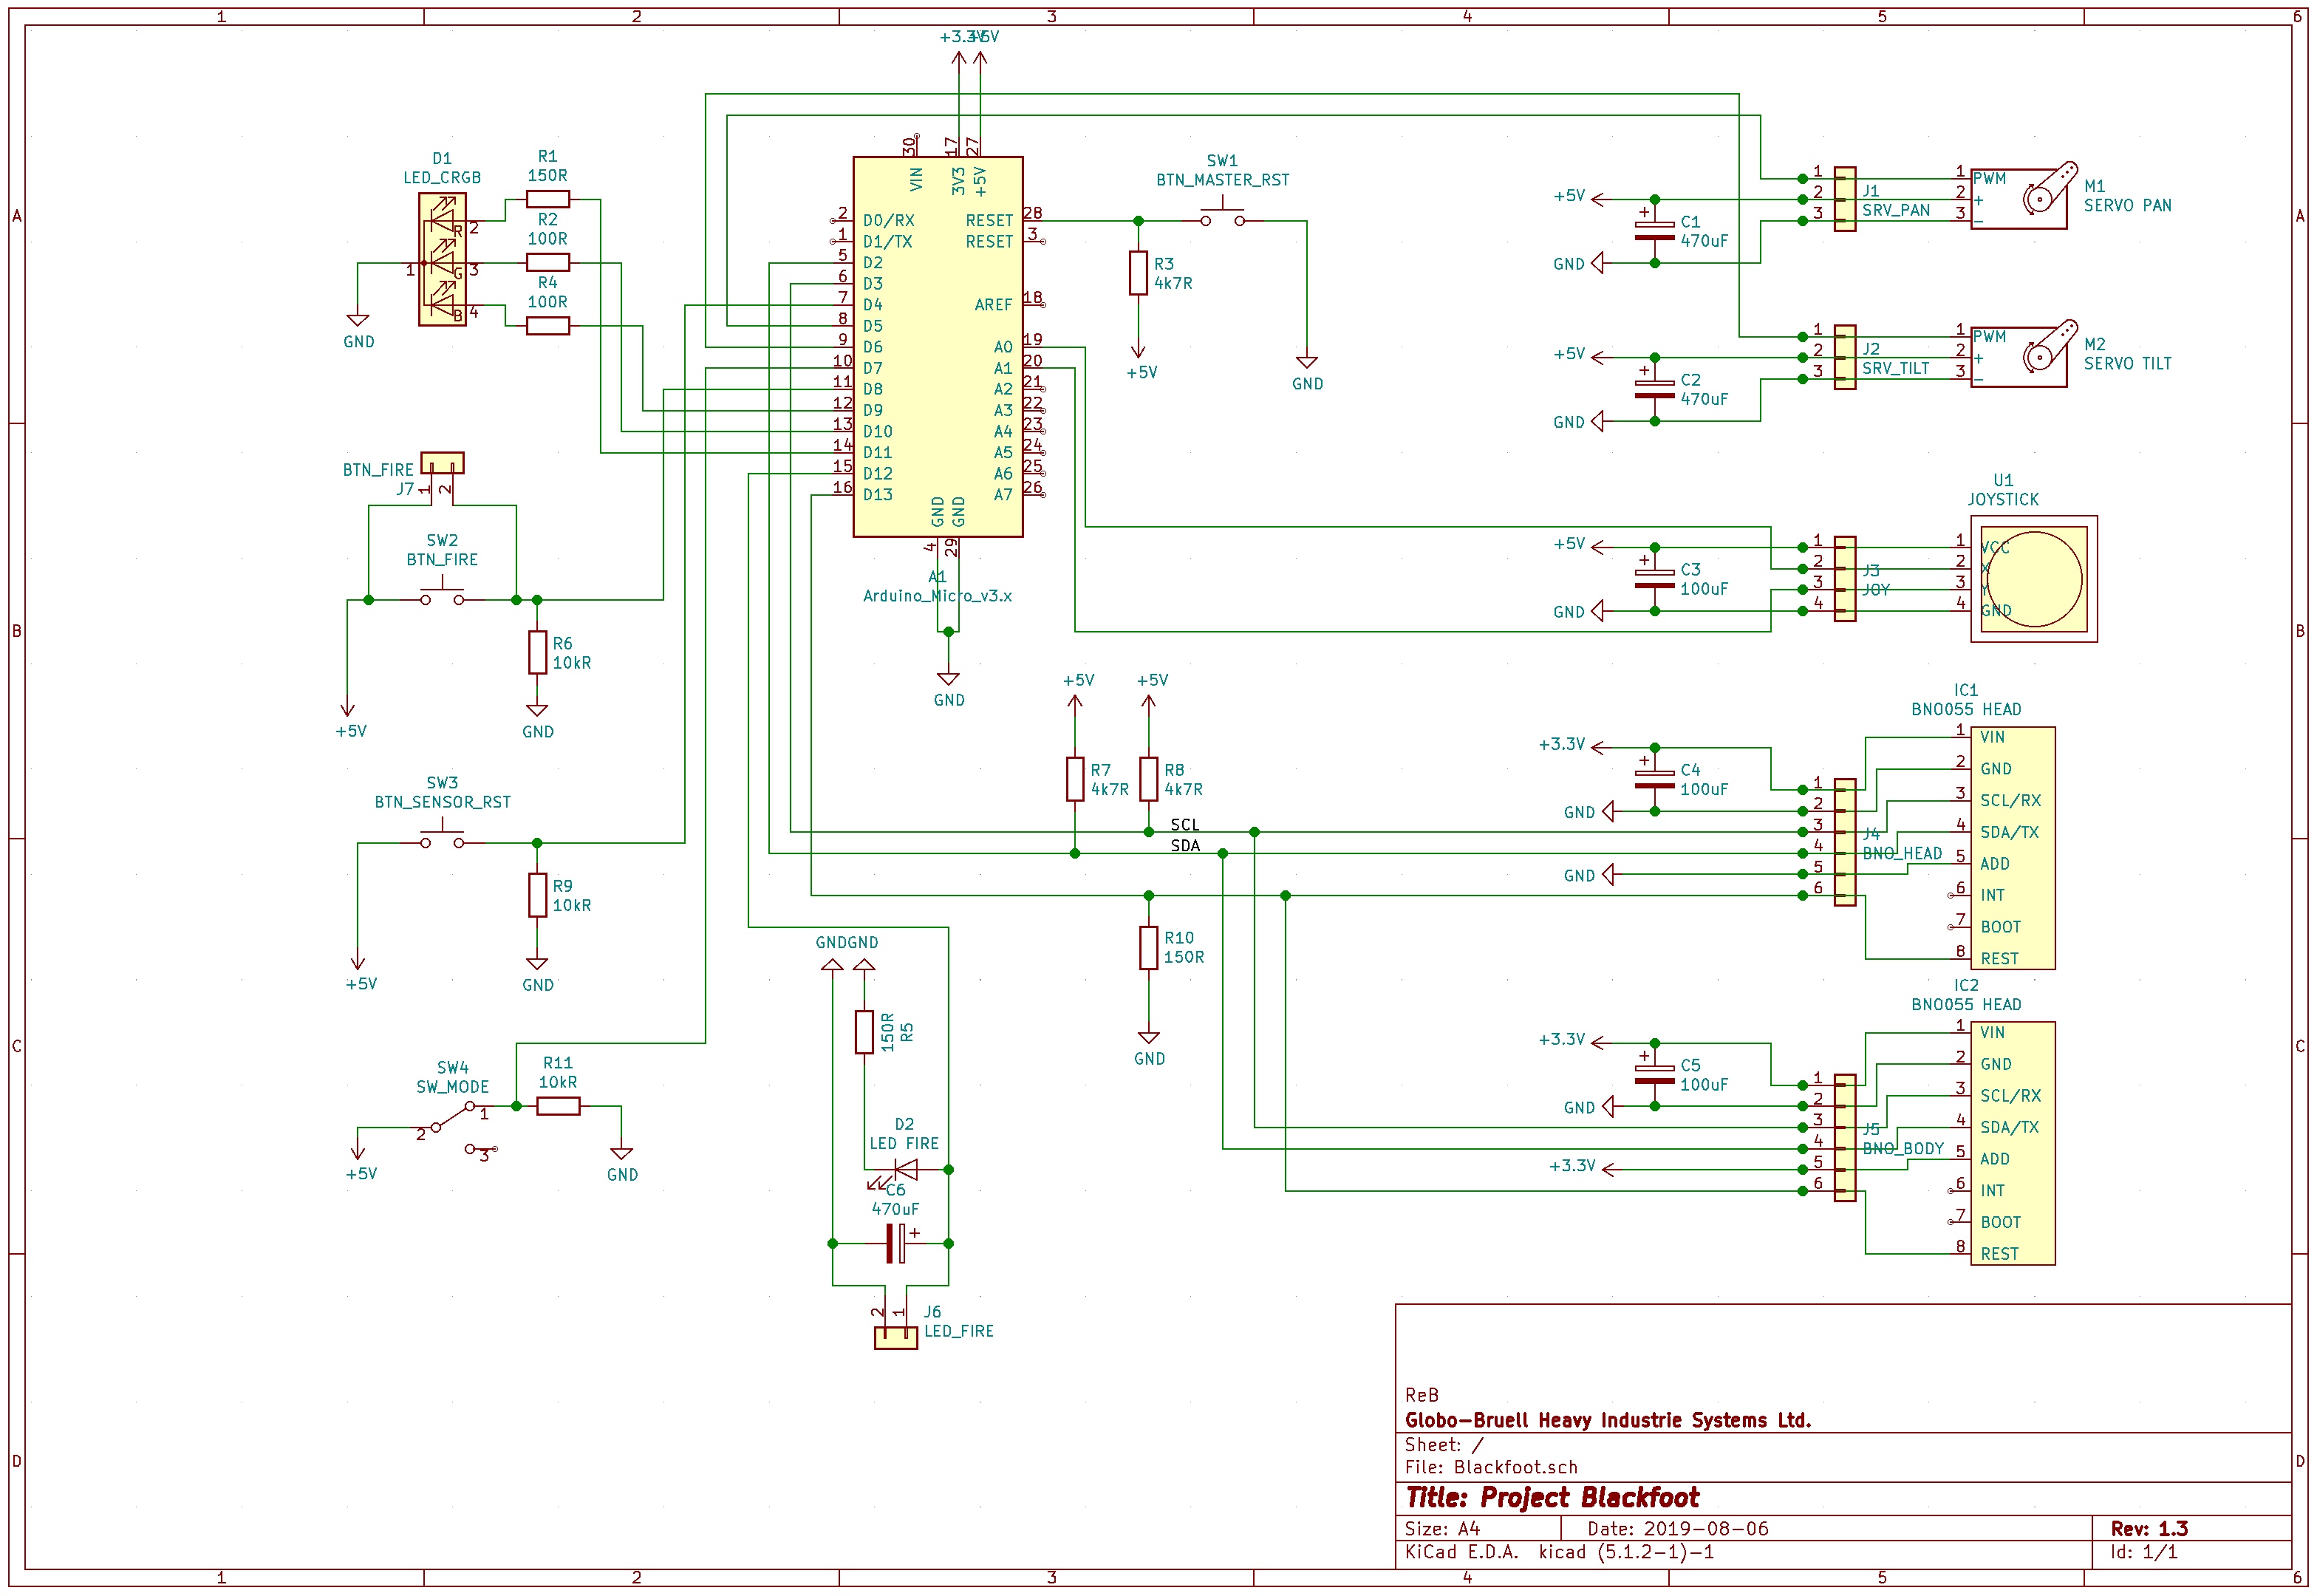2317x1596 pixels.
Task: Click the File Blackfoot.sch text field
Action: [1490, 1467]
